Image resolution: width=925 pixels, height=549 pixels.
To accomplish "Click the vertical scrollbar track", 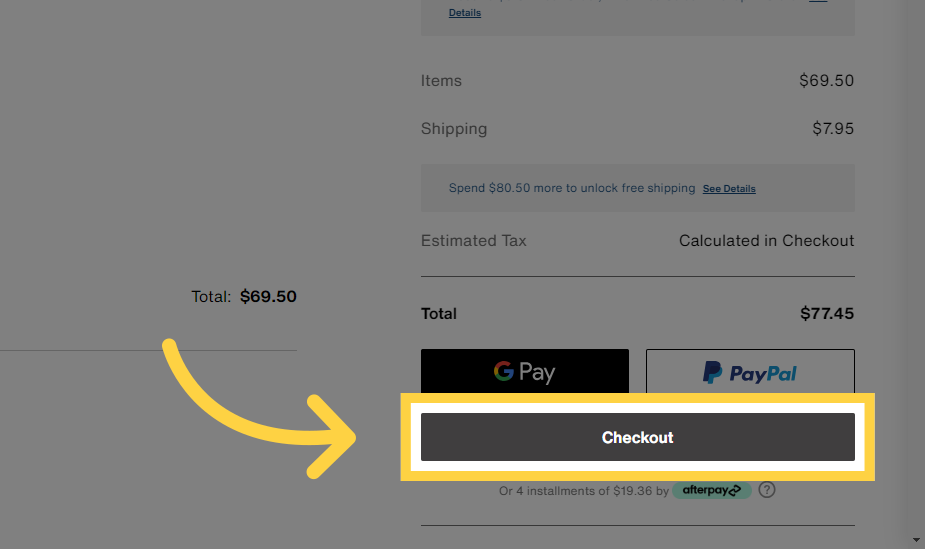I will click(x=916, y=270).
